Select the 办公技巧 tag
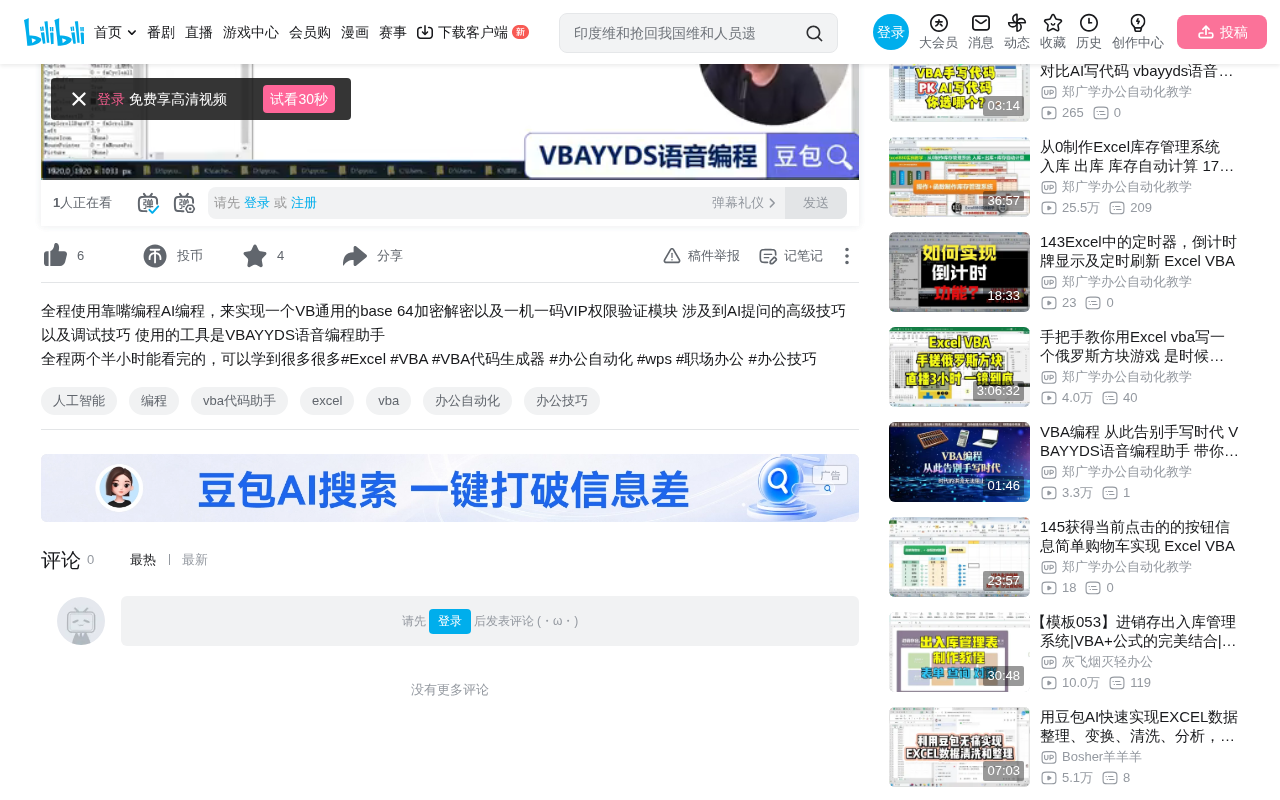 click(x=562, y=401)
